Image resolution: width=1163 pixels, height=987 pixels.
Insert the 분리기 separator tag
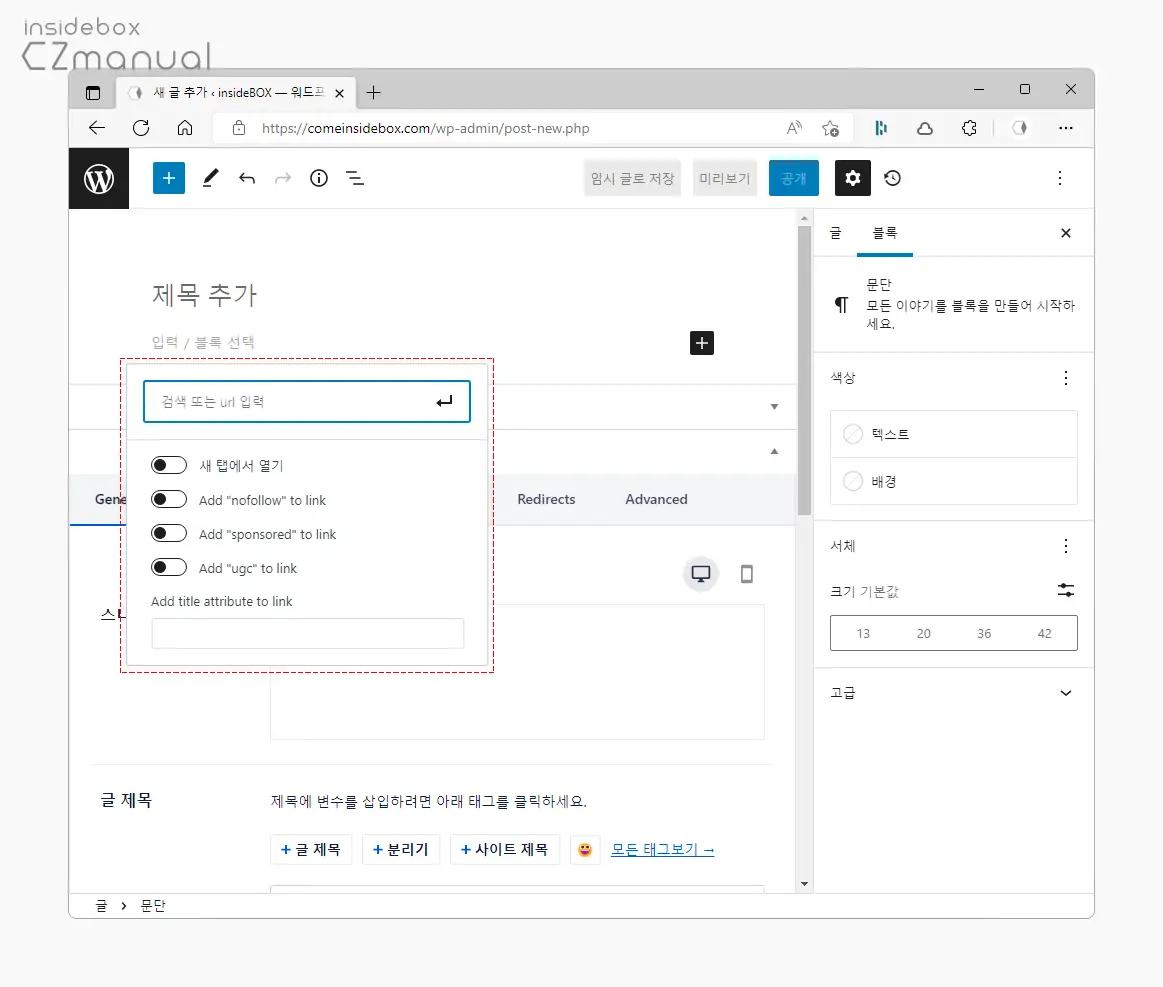[401, 850]
